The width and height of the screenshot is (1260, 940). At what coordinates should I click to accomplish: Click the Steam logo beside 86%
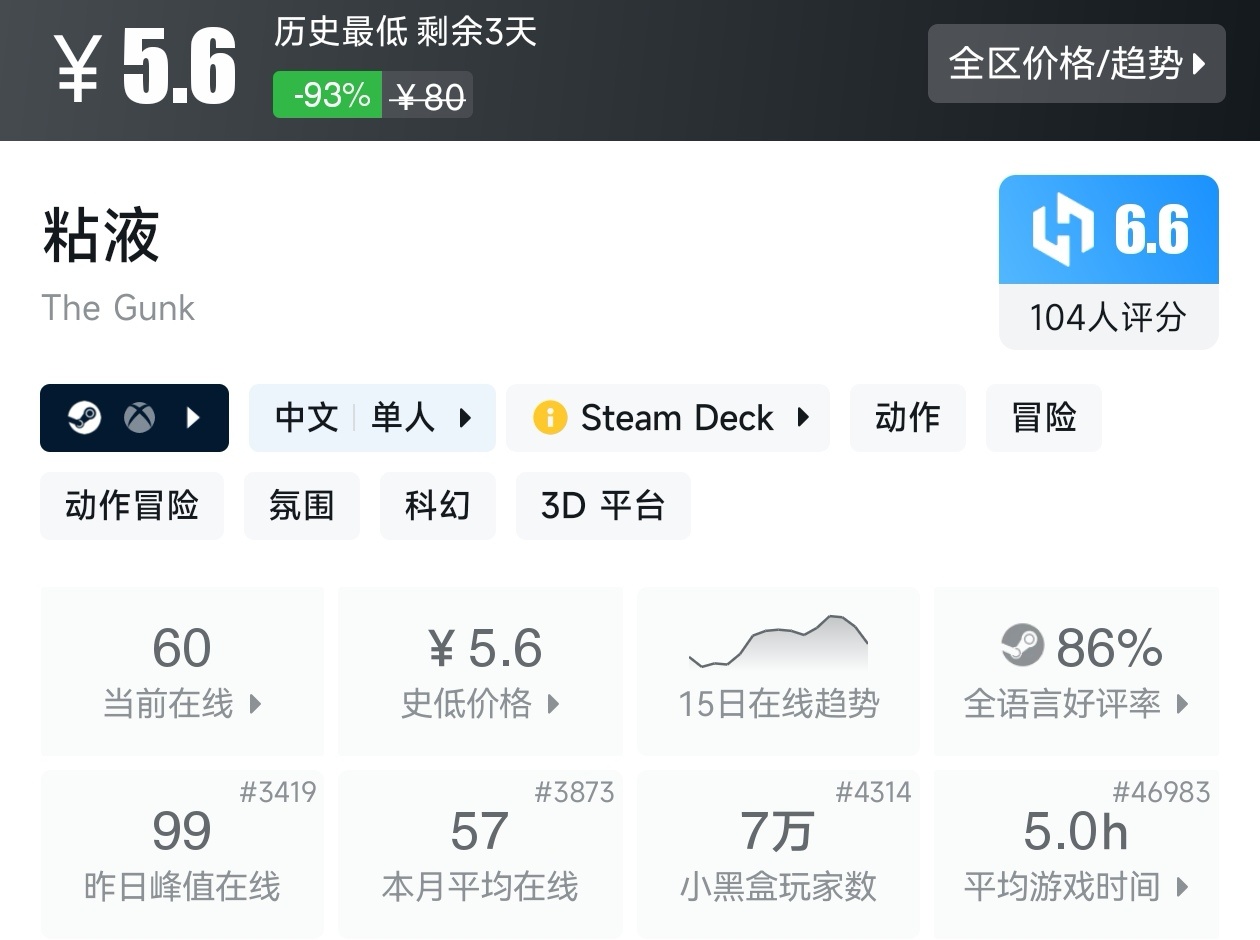1022,646
